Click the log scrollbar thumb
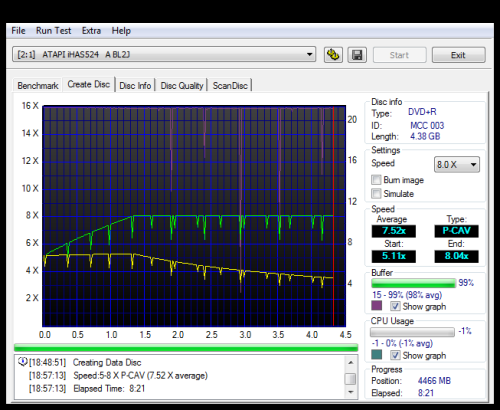This screenshot has height=410, width=500. [350, 379]
